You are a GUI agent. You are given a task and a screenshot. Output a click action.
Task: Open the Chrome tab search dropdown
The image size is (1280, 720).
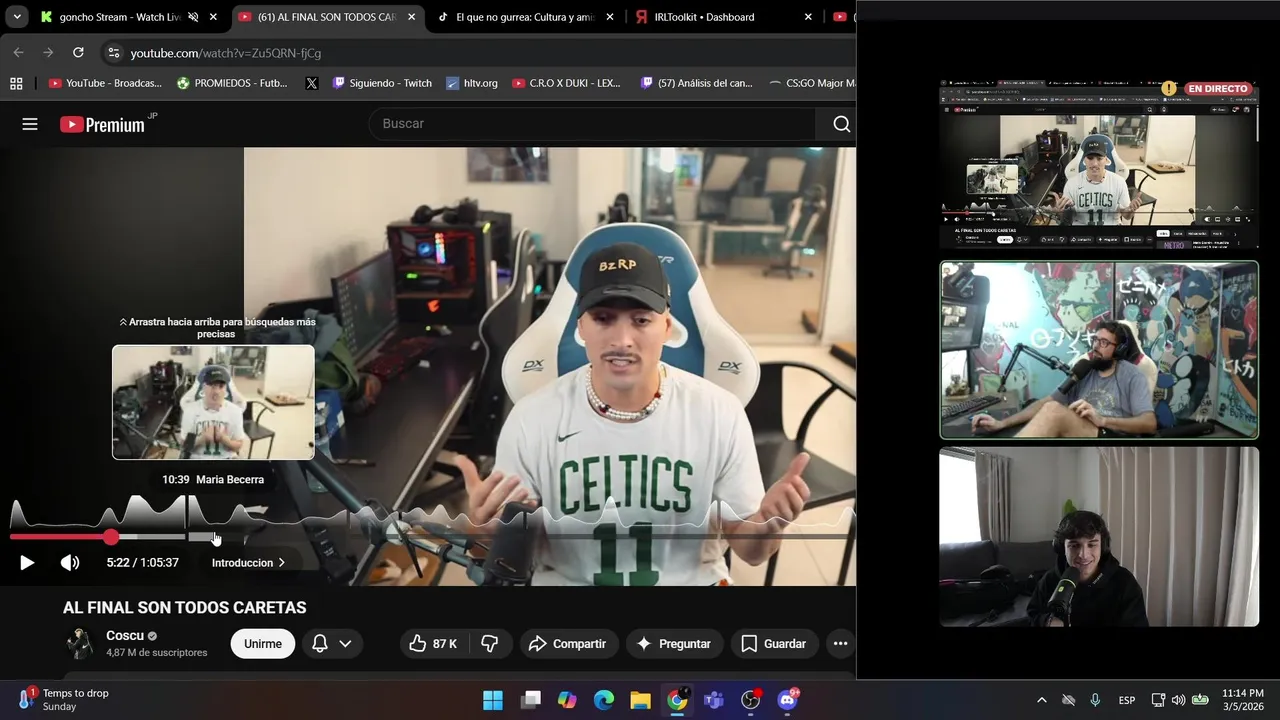click(x=17, y=17)
